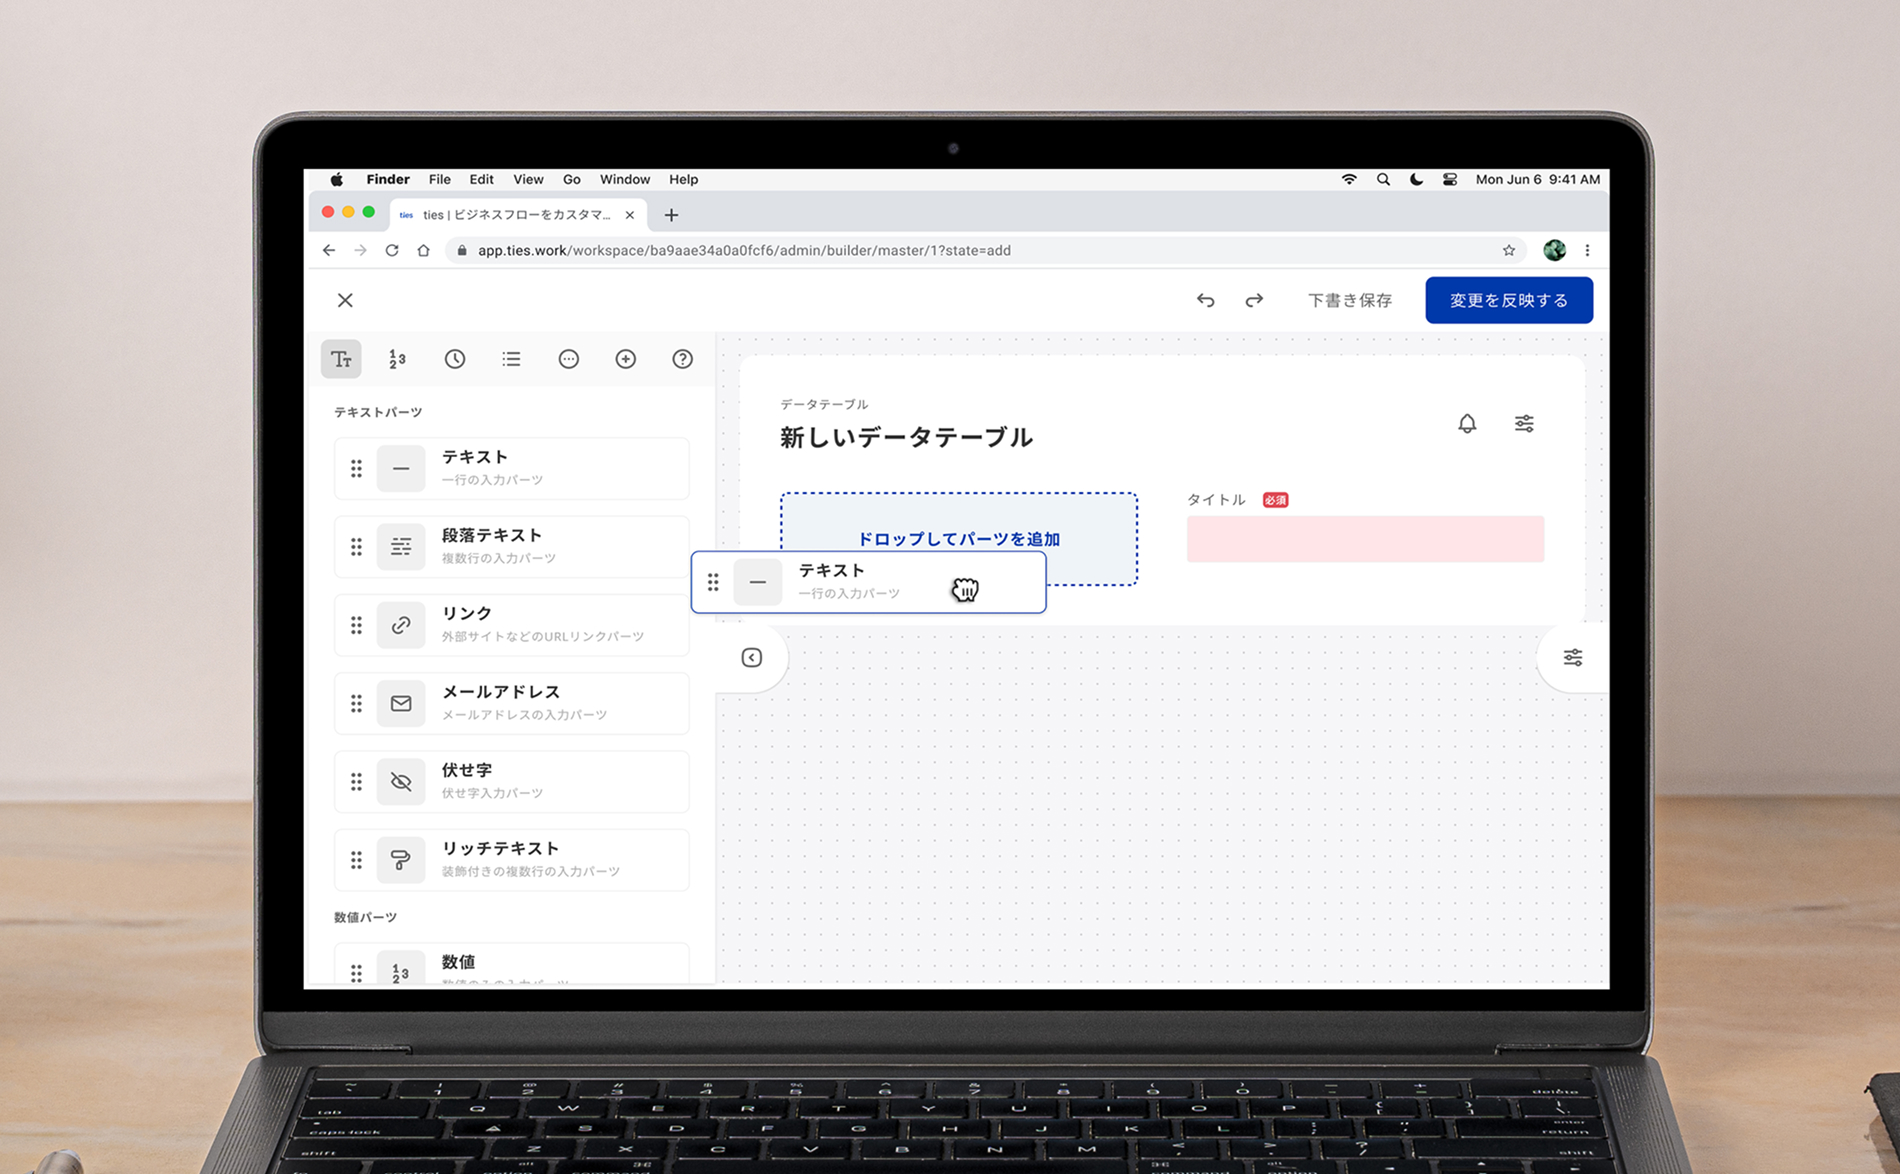The width and height of the screenshot is (1900, 1174).
Task: Open the Window menu
Action: [x=625, y=180]
